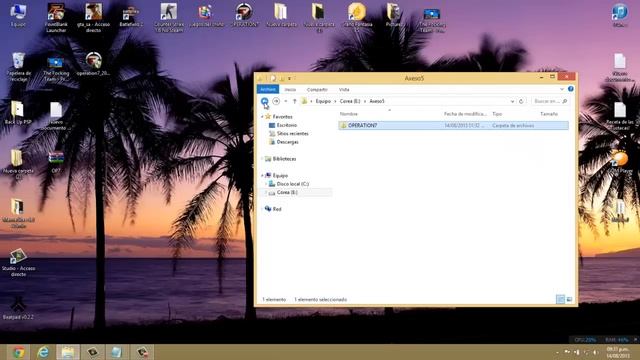Click the refresh button beside address bar

click(521, 101)
